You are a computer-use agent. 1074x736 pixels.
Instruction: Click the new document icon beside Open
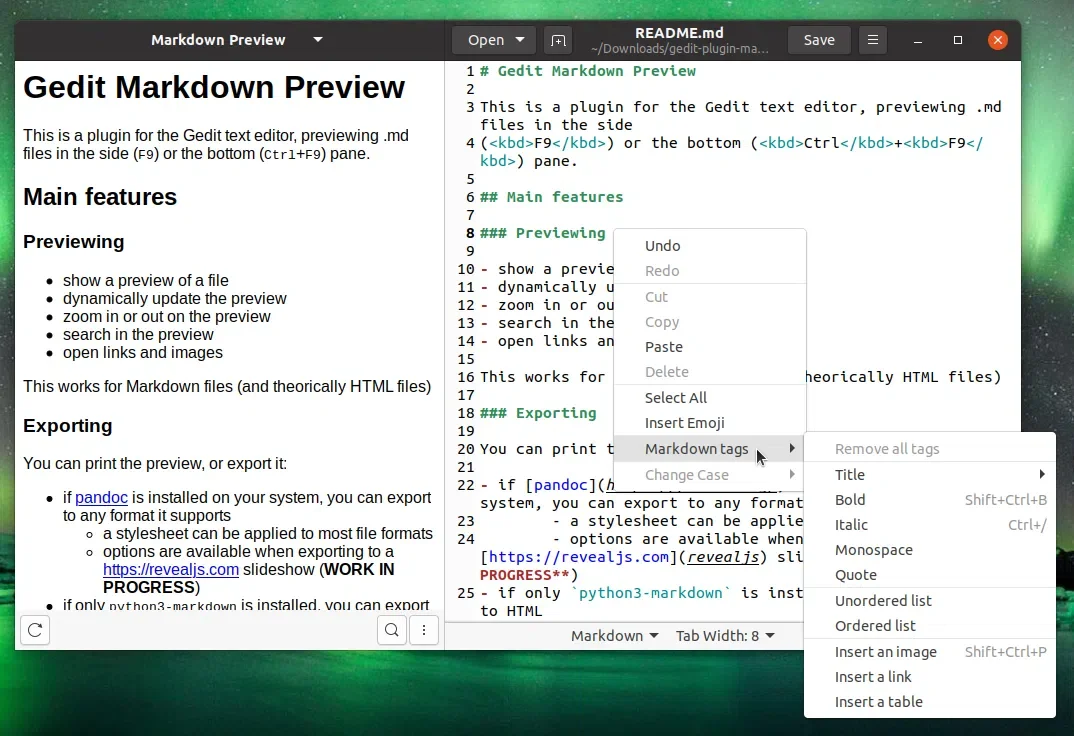(x=558, y=40)
